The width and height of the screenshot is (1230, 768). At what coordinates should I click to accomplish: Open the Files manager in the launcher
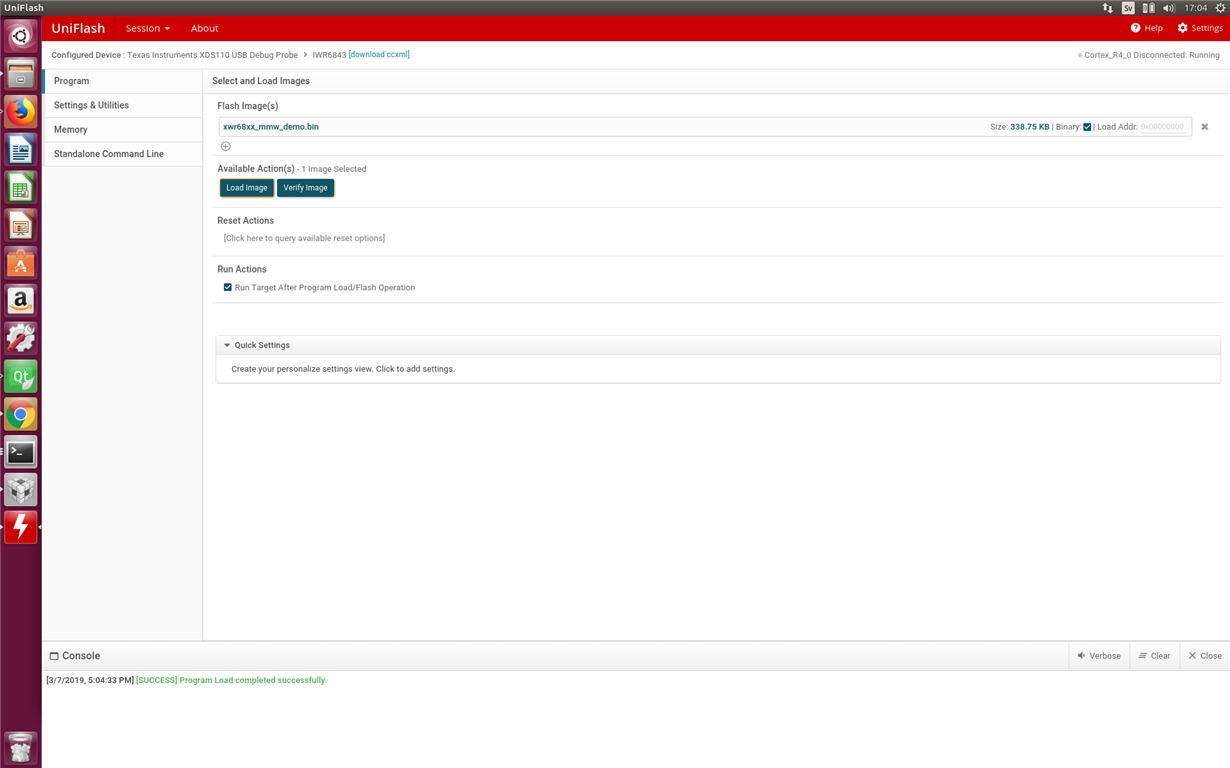point(20,74)
